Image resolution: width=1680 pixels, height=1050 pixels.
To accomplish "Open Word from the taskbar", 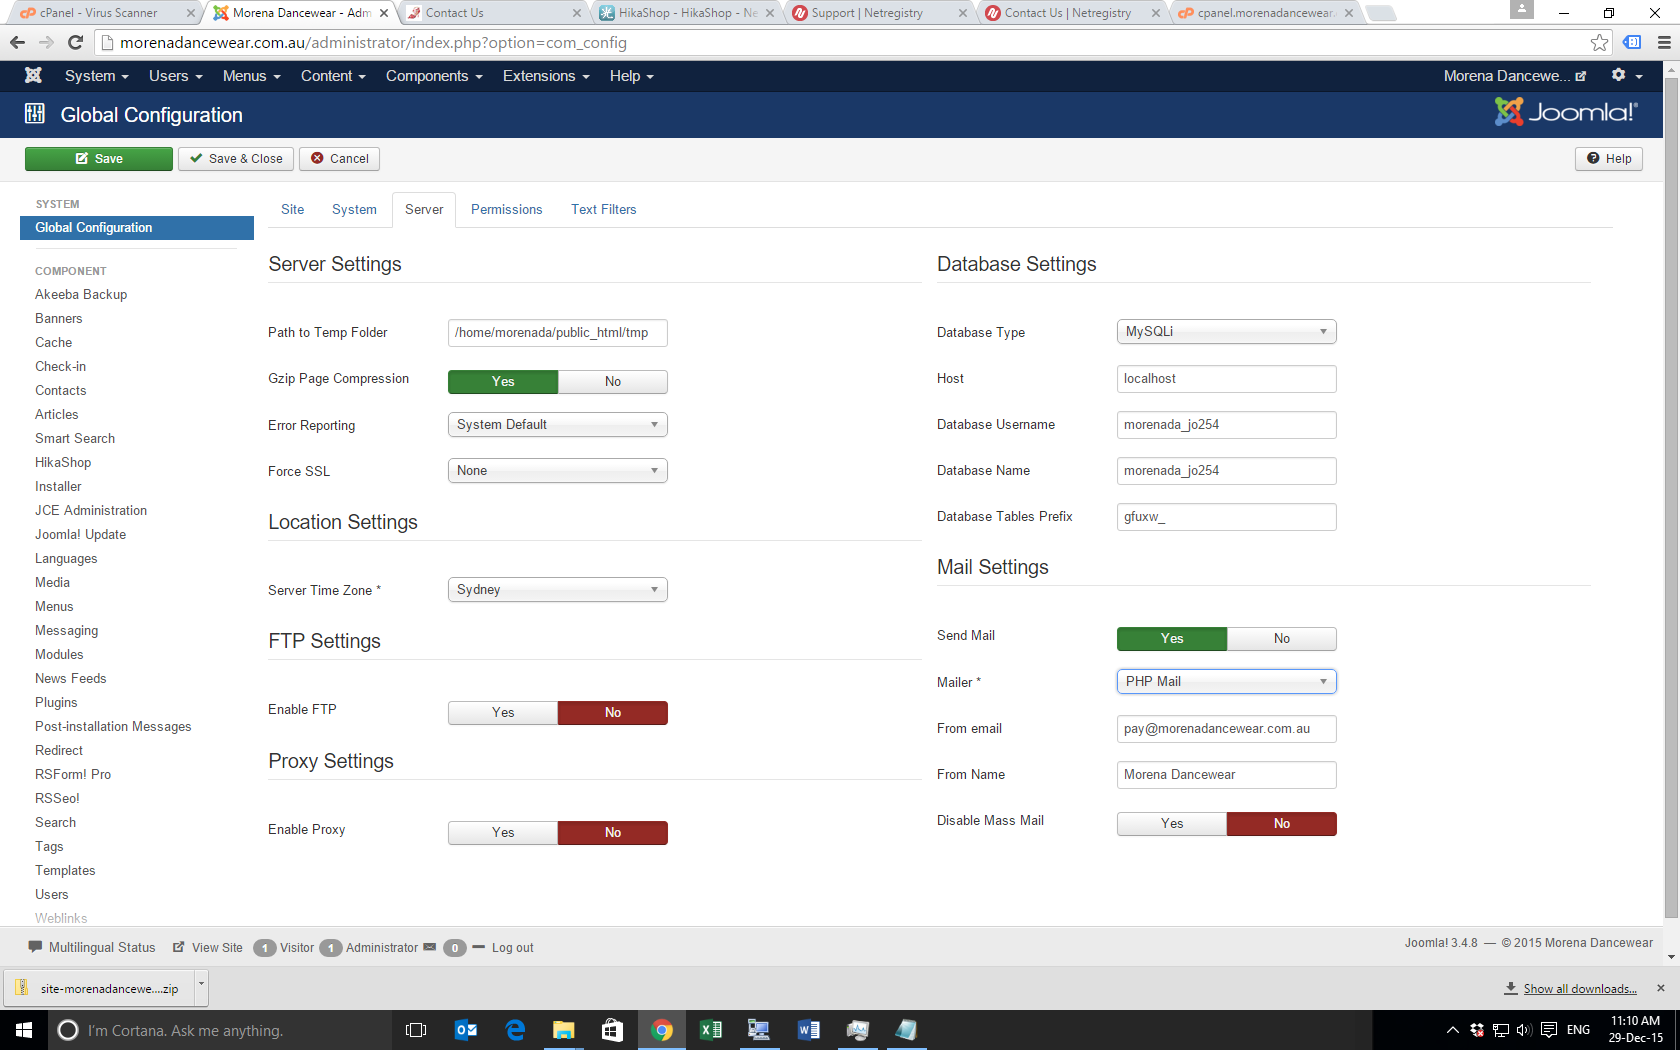I will coord(808,1030).
